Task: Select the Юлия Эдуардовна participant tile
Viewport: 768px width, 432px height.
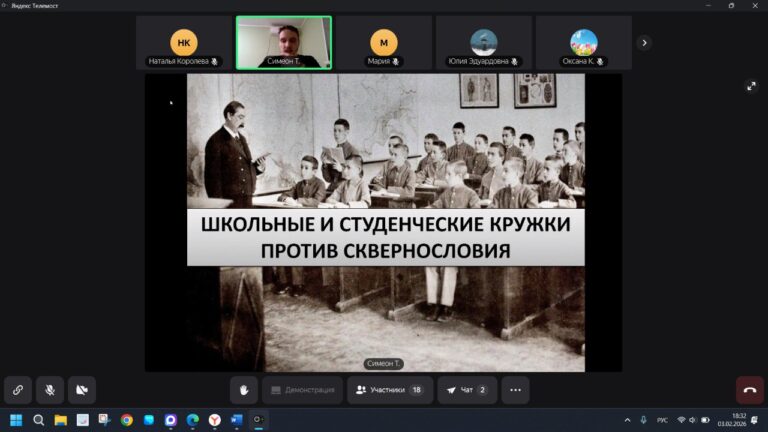Action: (483, 43)
